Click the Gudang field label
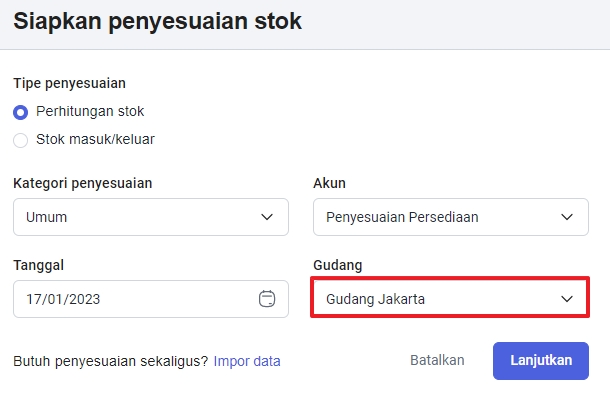Screen dimensions: 610x400 point(338,265)
